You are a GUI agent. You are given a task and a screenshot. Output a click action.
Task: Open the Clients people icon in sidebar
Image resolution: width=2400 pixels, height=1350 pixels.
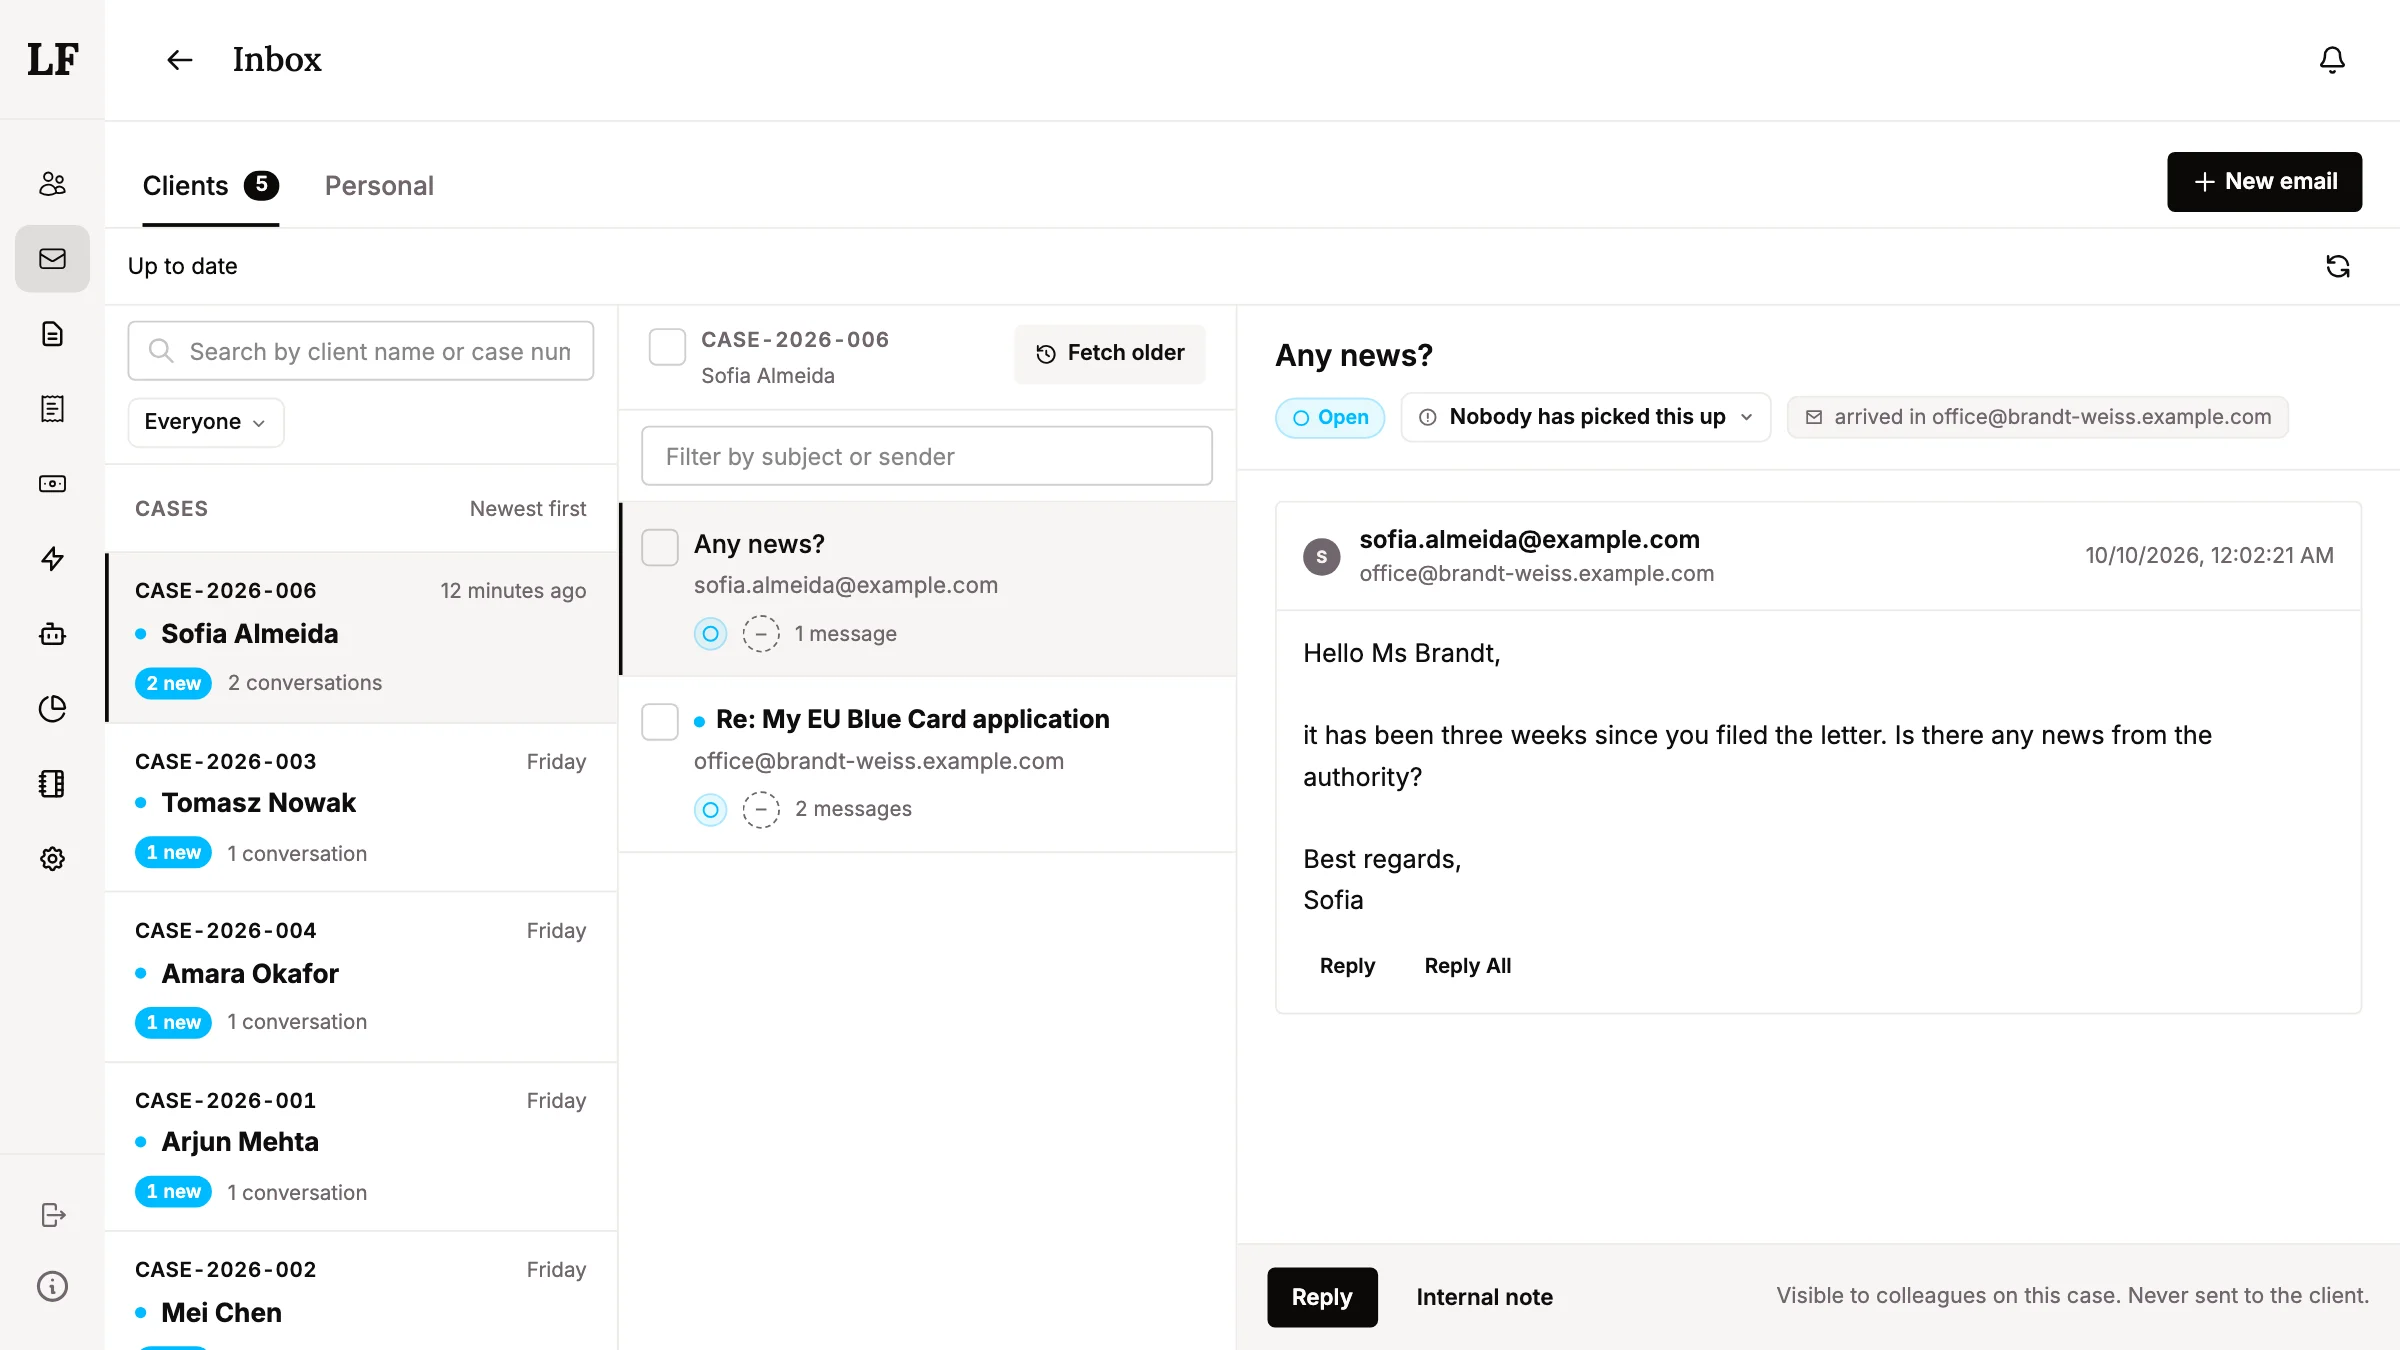coord(52,184)
